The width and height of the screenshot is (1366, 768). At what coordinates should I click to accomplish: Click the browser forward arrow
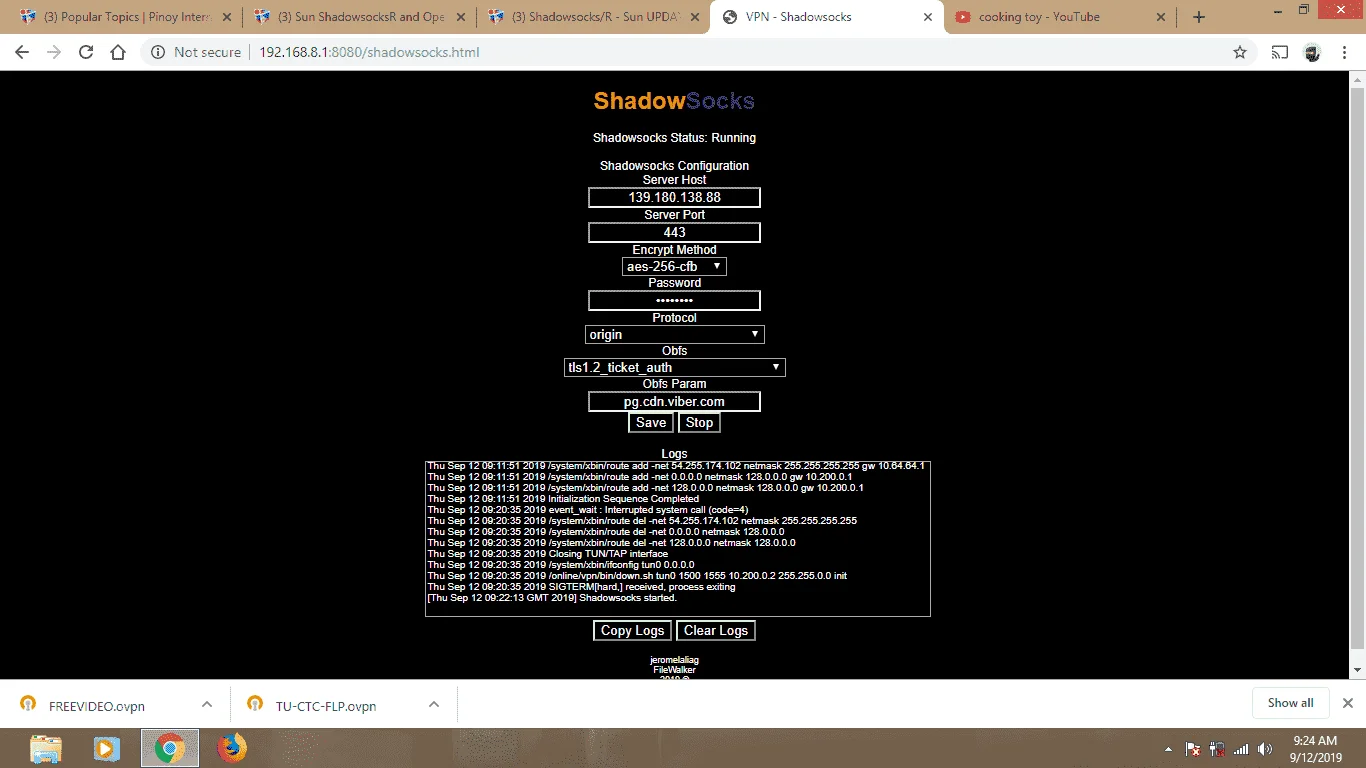pyautogui.click(x=54, y=52)
